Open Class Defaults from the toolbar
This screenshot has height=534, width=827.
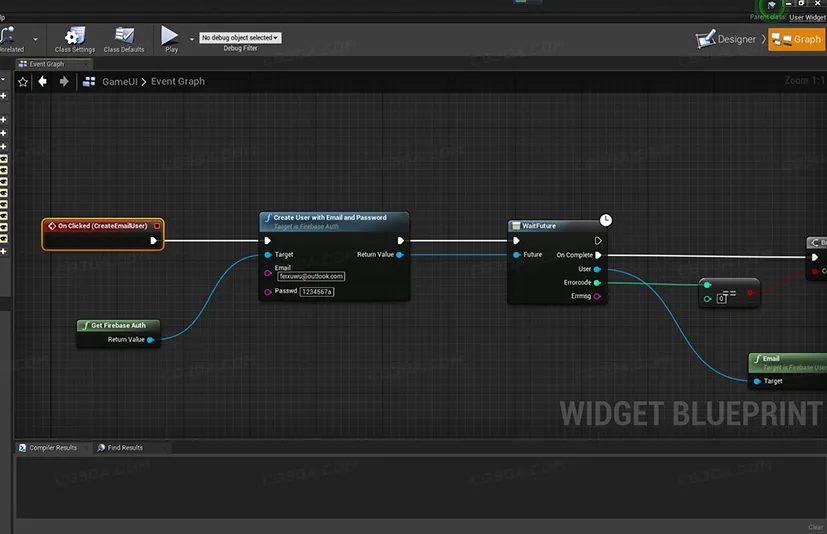tap(124, 40)
